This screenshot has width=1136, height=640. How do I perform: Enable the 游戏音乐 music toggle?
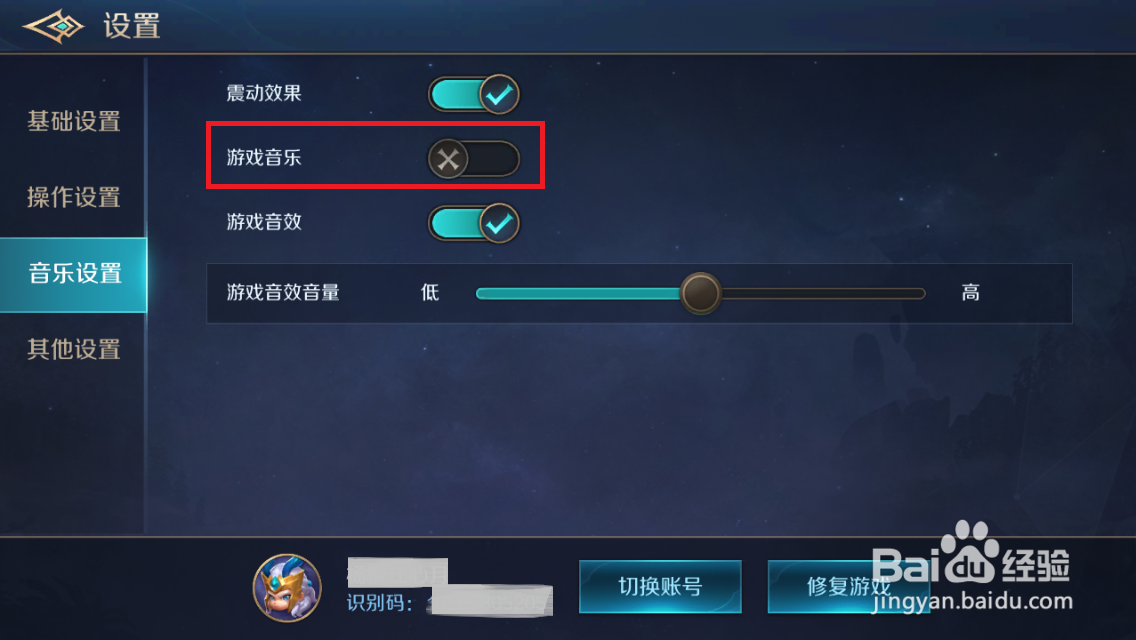(474, 159)
